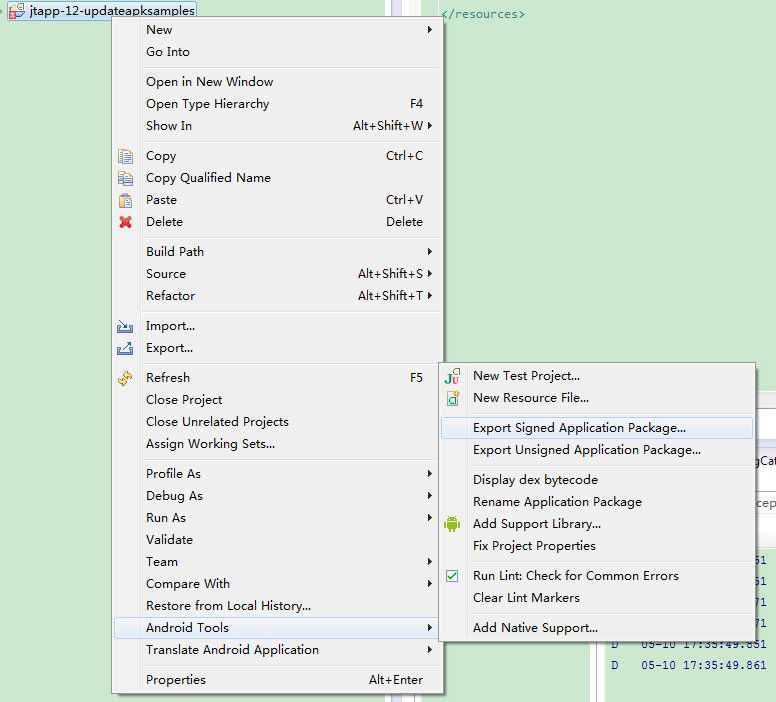The image size is (776, 702).
Task: Click the </resources> closing tag in editor
Action: coord(483,14)
